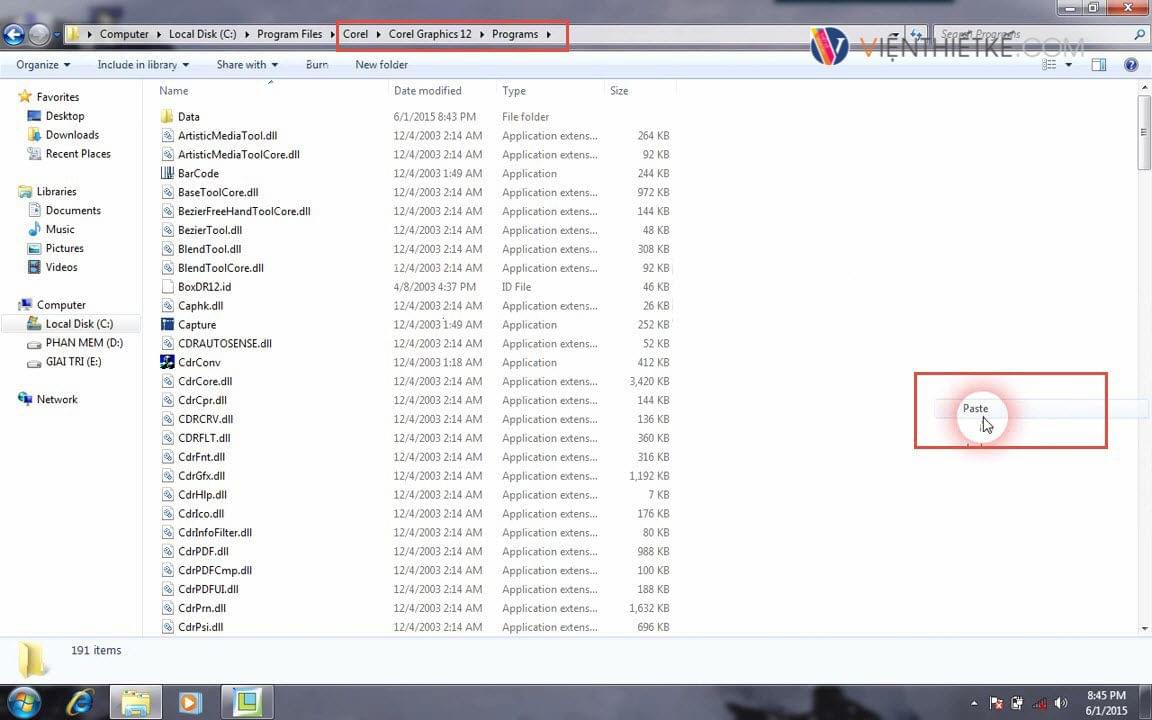Select the Capture application icon
The image size is (1152, 720).
pyautogui.click(x=167, y=324)
